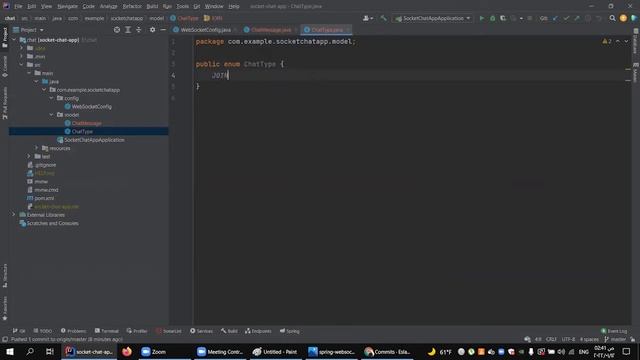Select Scratches and Consoles node
Viewport: 640px width, 360px height.
[x=52, y=223]
